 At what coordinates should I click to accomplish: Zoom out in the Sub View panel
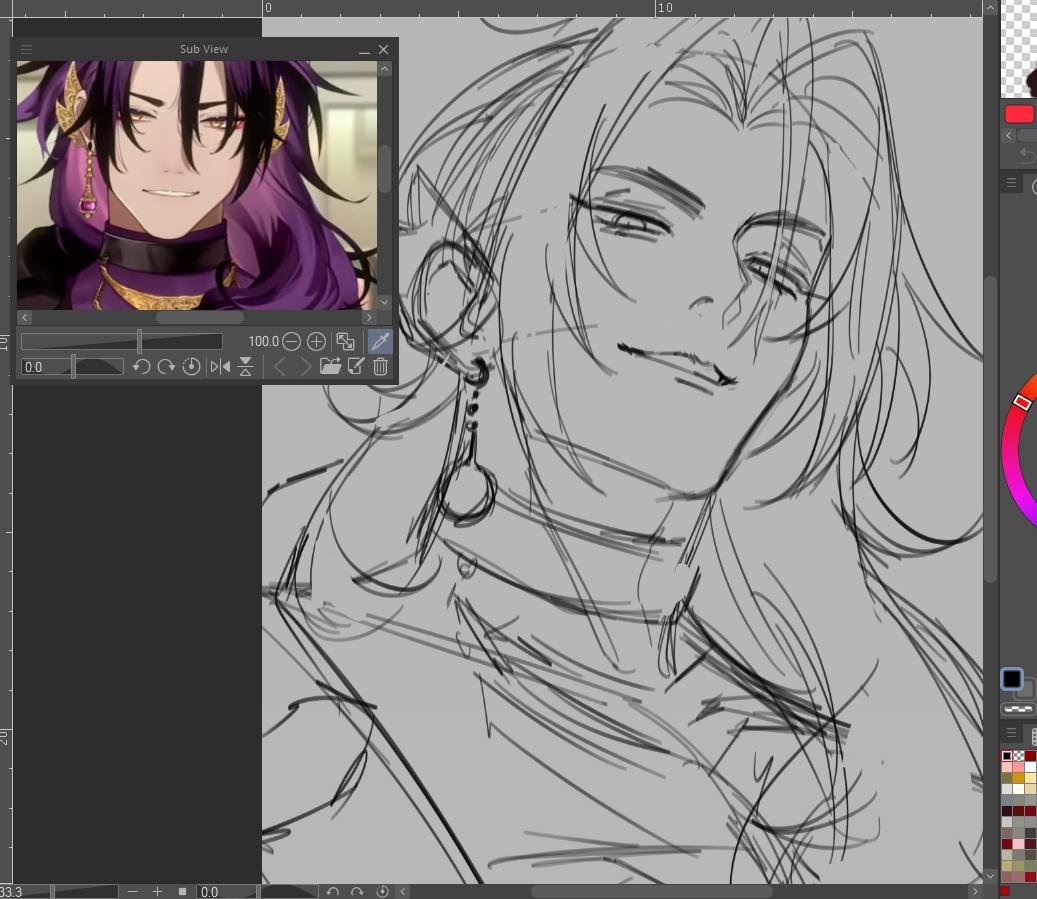tap(291, 341)
